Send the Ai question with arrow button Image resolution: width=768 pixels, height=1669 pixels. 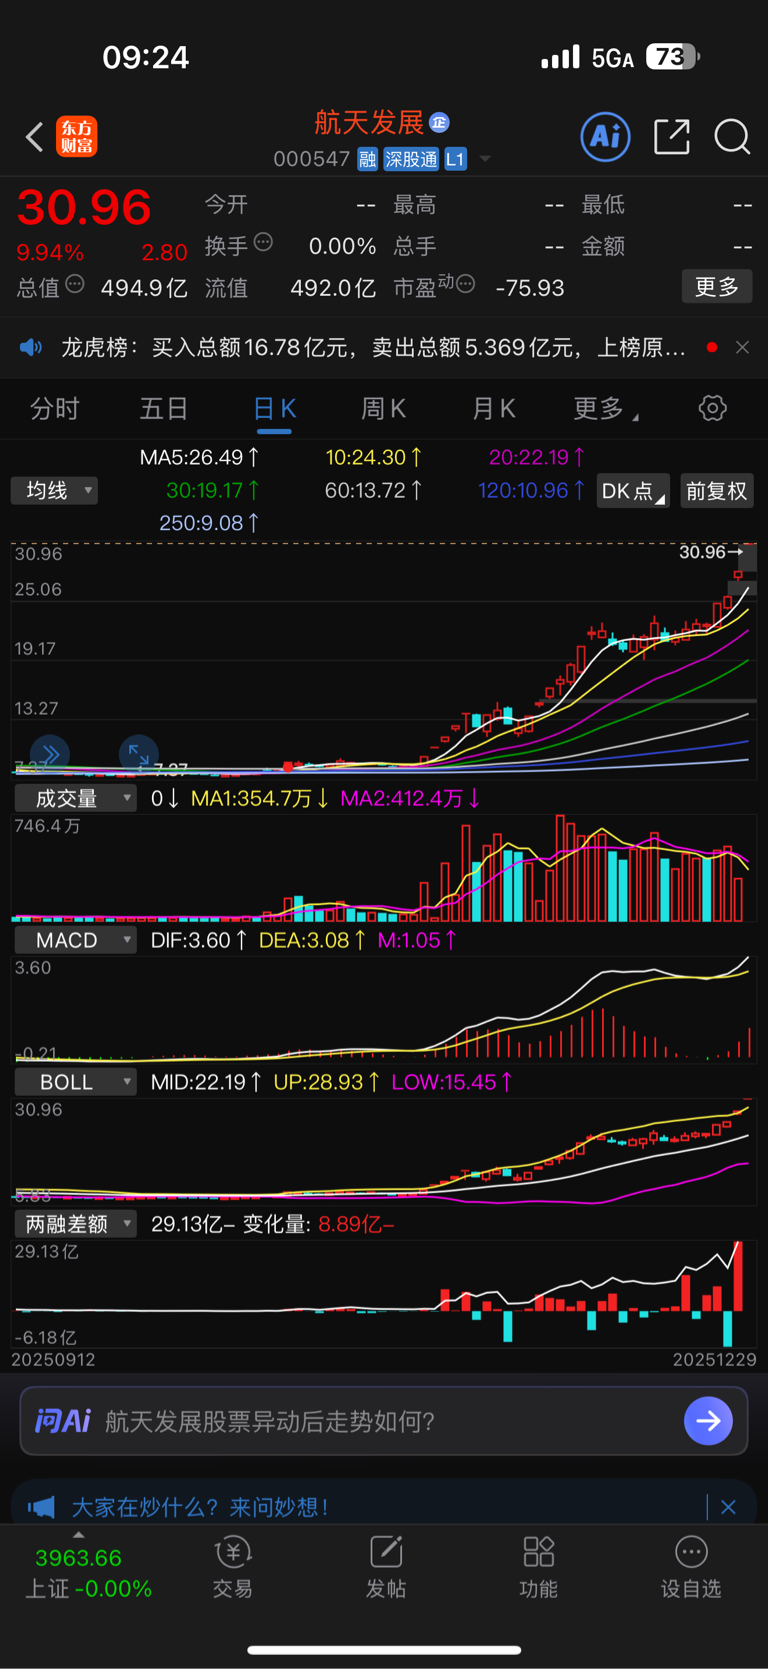(708, 1421)
